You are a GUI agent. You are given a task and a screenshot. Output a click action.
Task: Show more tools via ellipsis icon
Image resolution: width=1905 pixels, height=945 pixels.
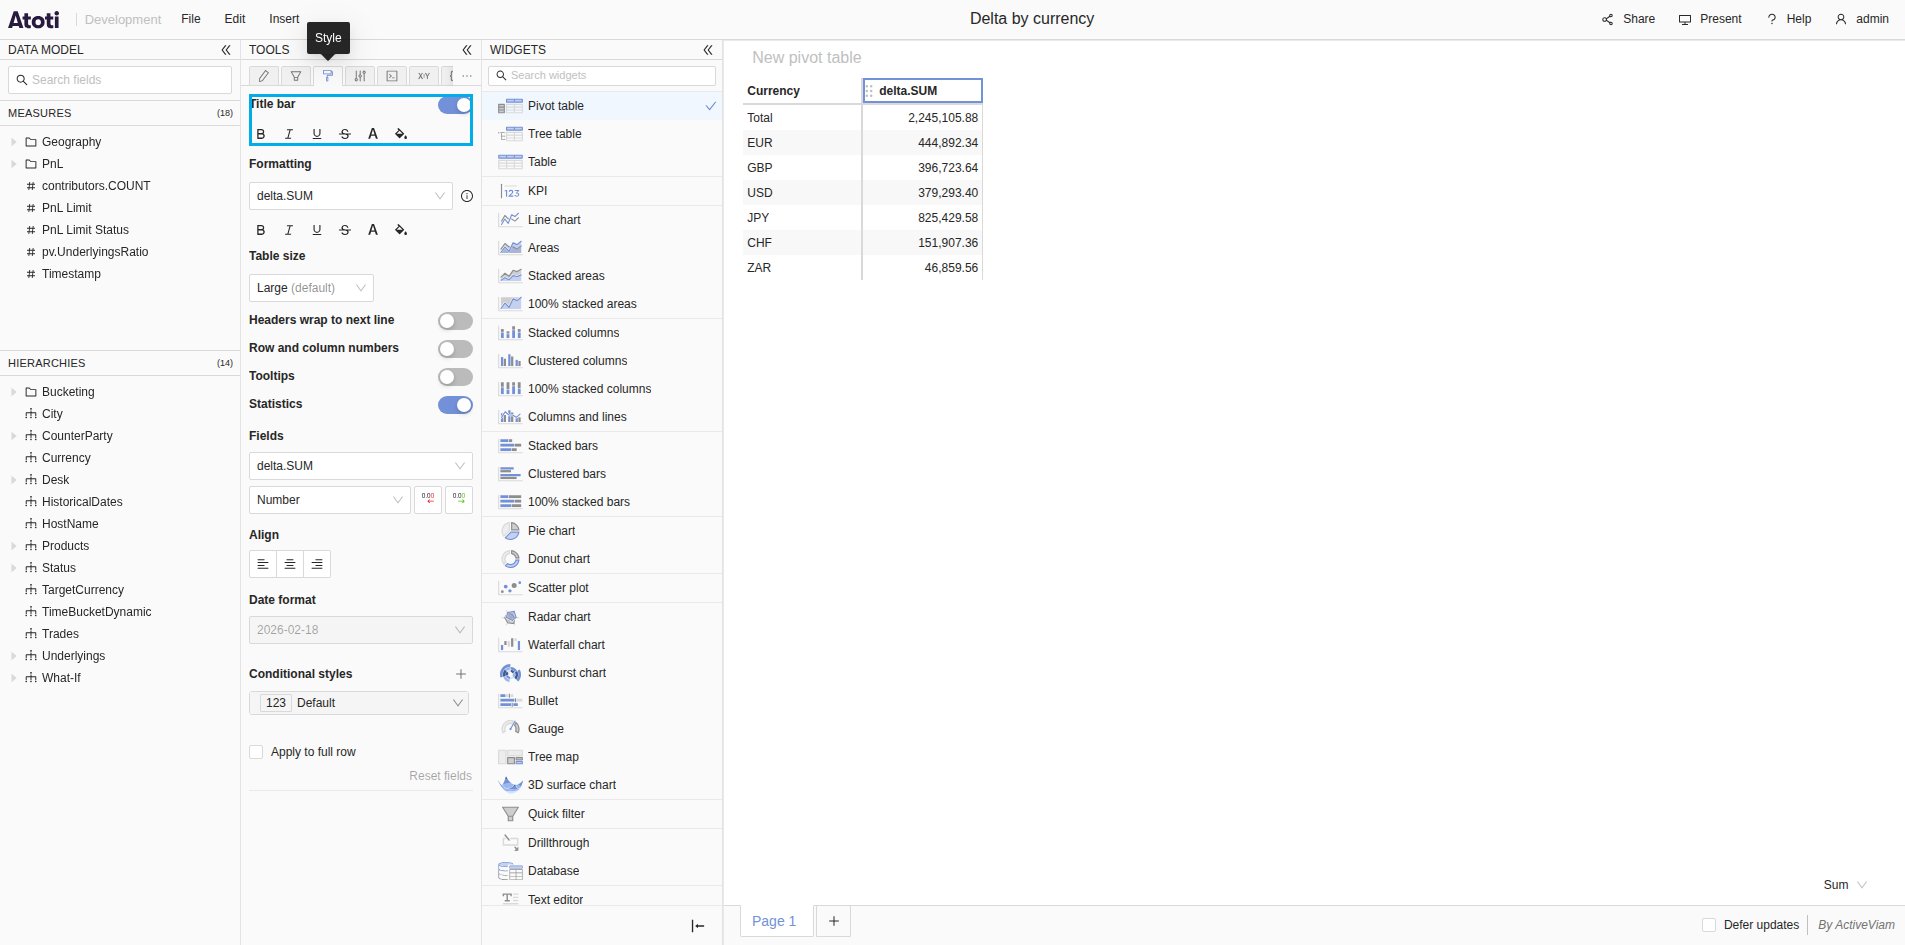[466, 76]
